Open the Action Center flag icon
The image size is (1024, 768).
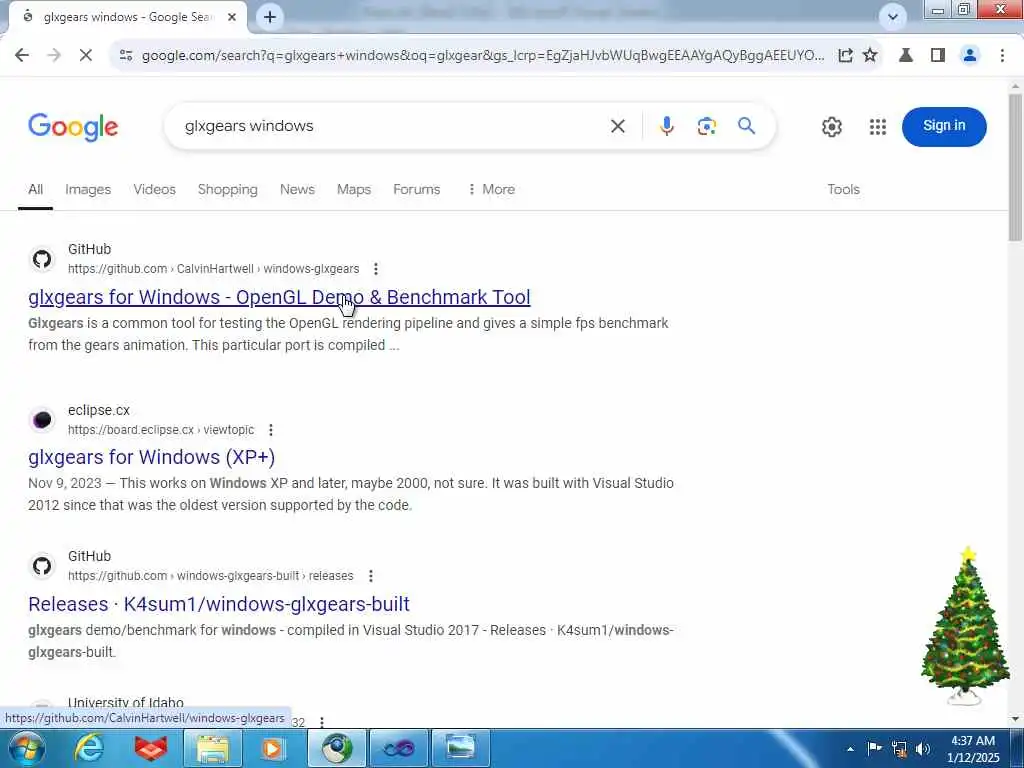tap(874, 748)
